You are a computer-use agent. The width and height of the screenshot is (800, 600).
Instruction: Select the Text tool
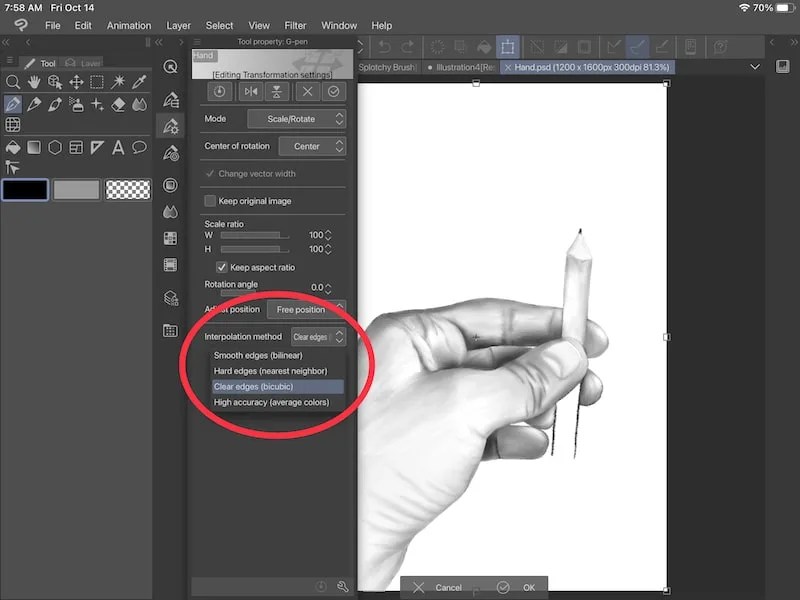[117, 147]
